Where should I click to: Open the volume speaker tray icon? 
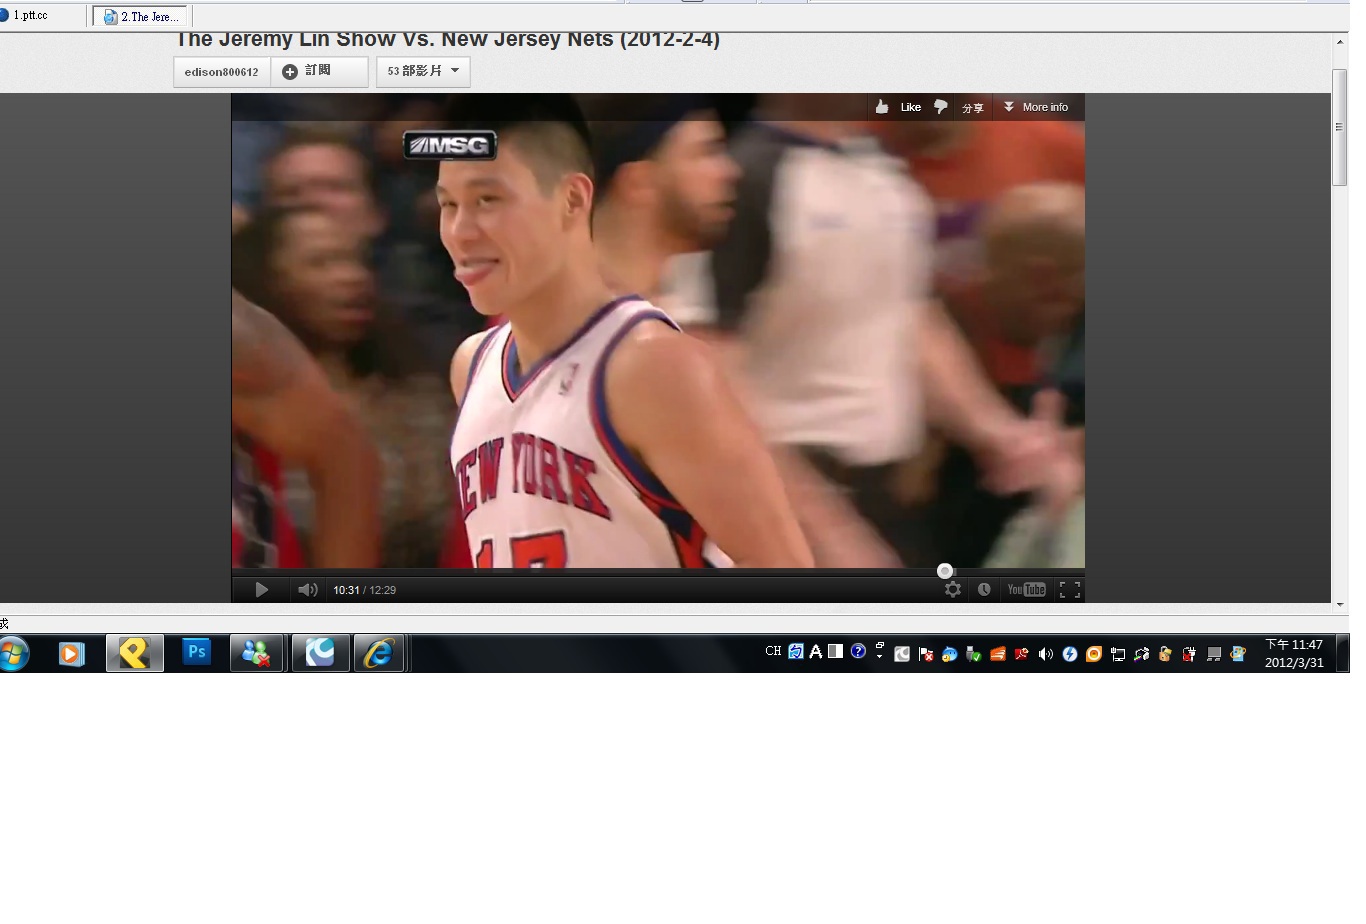coord(1045,654)
